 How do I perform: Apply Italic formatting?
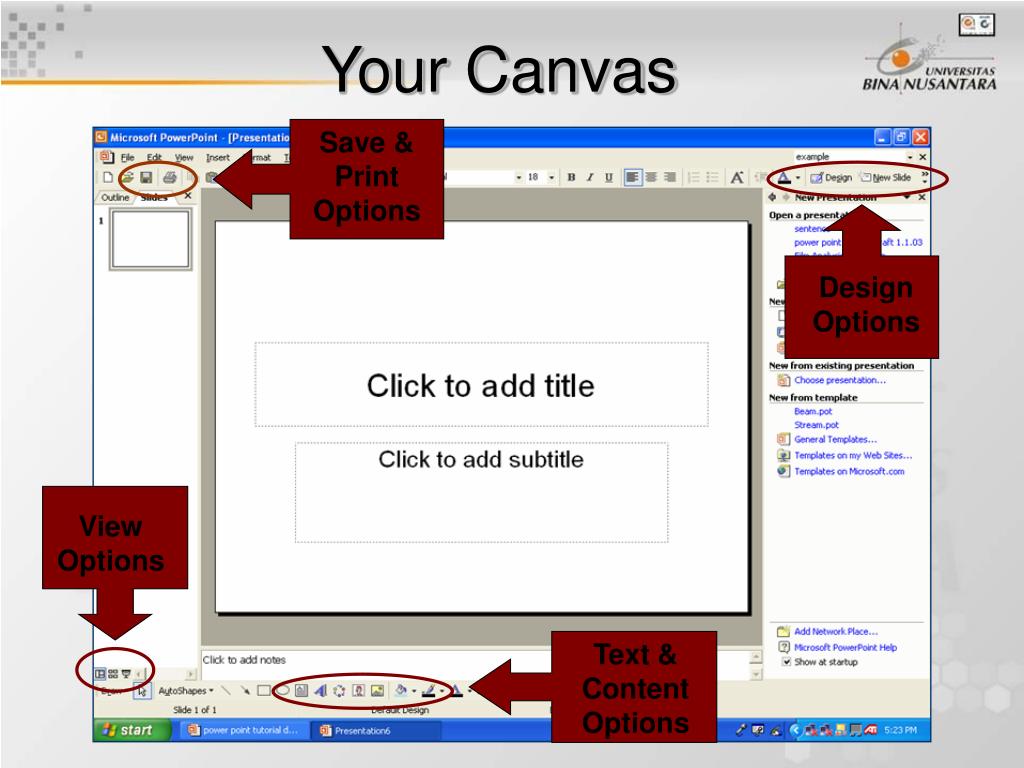tap(590, 177)
